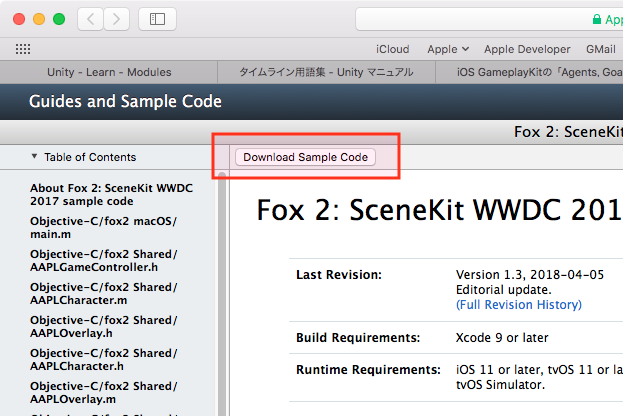The image size is (623, 416).
Task: Zoom the window with the green button
Action: click(x=59, y=19)
